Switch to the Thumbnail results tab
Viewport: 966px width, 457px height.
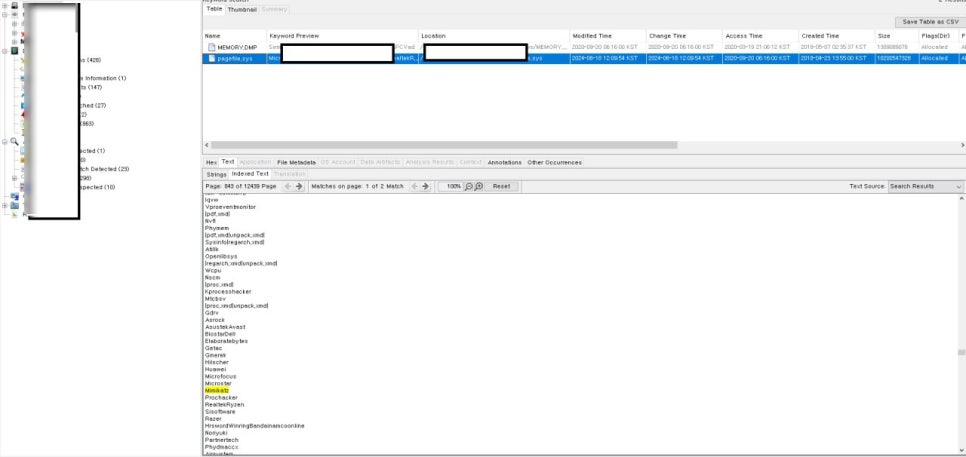click(x=242, y=10)
